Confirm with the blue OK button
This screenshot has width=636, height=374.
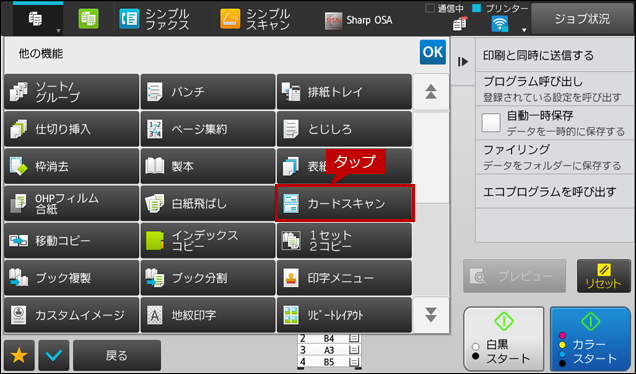[x=433, y=52]
